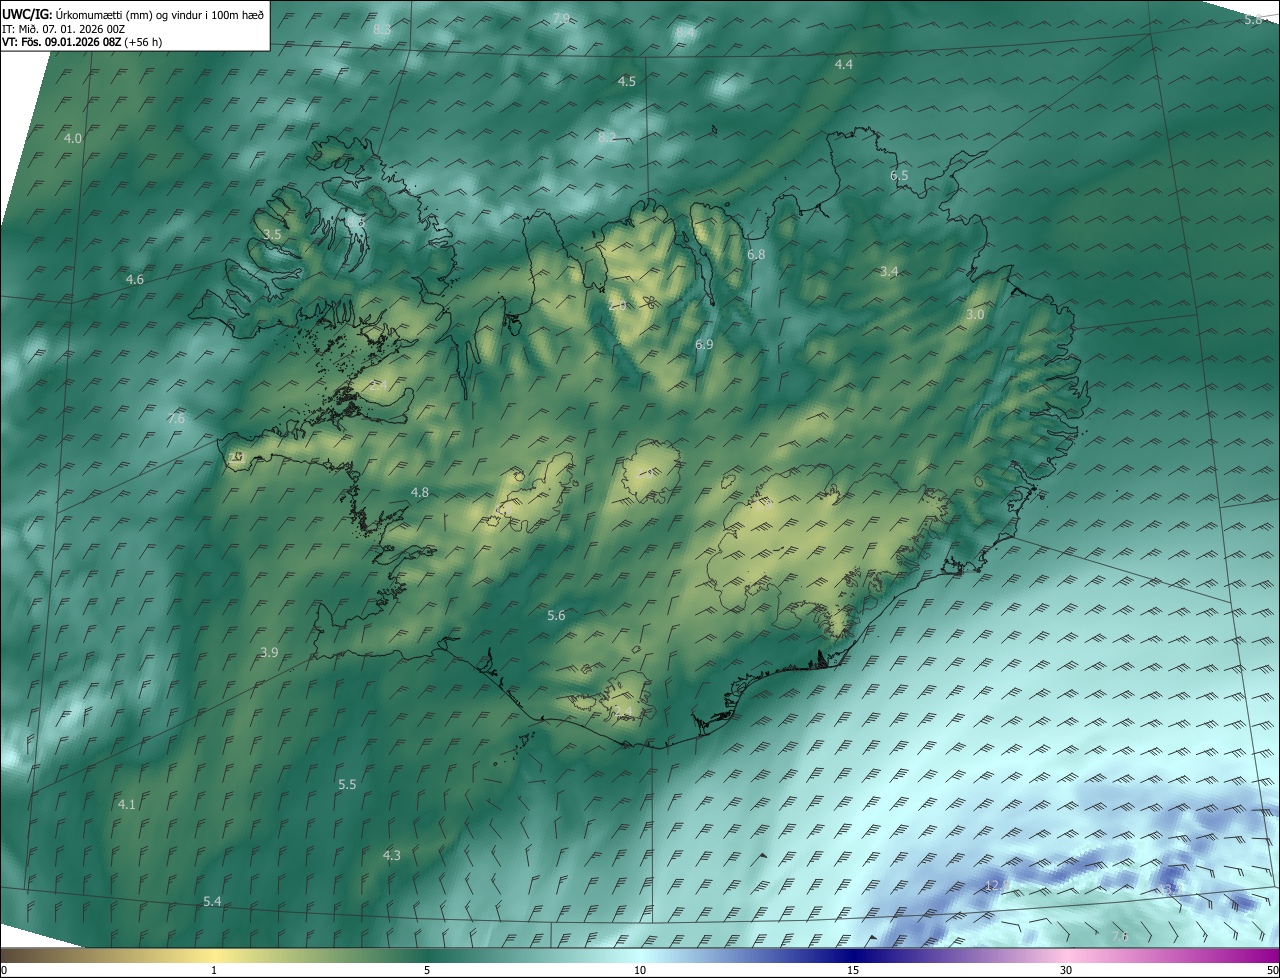Click the map value '8.3'

[x=381, y=29]
